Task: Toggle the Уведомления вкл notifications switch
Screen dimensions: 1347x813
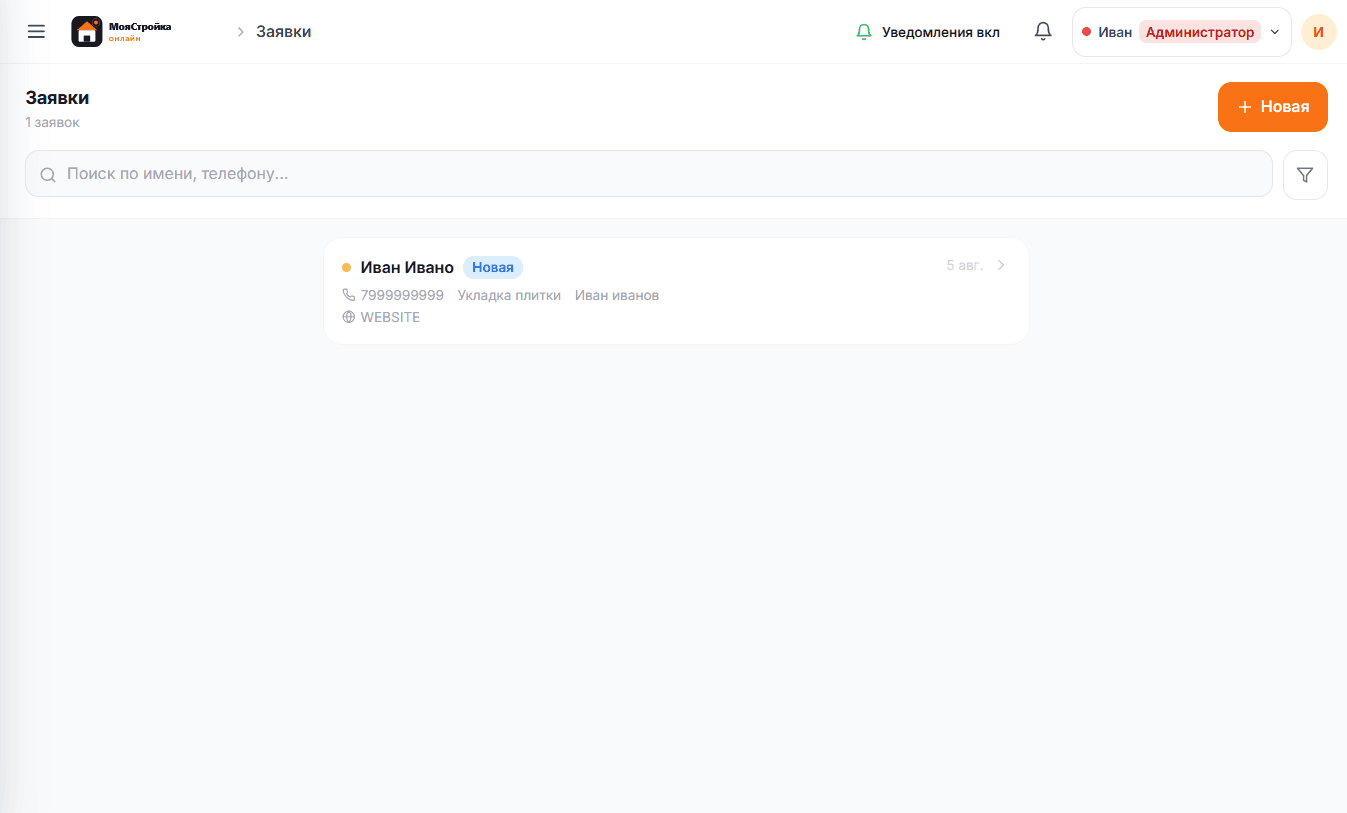Action: point(928,32)
